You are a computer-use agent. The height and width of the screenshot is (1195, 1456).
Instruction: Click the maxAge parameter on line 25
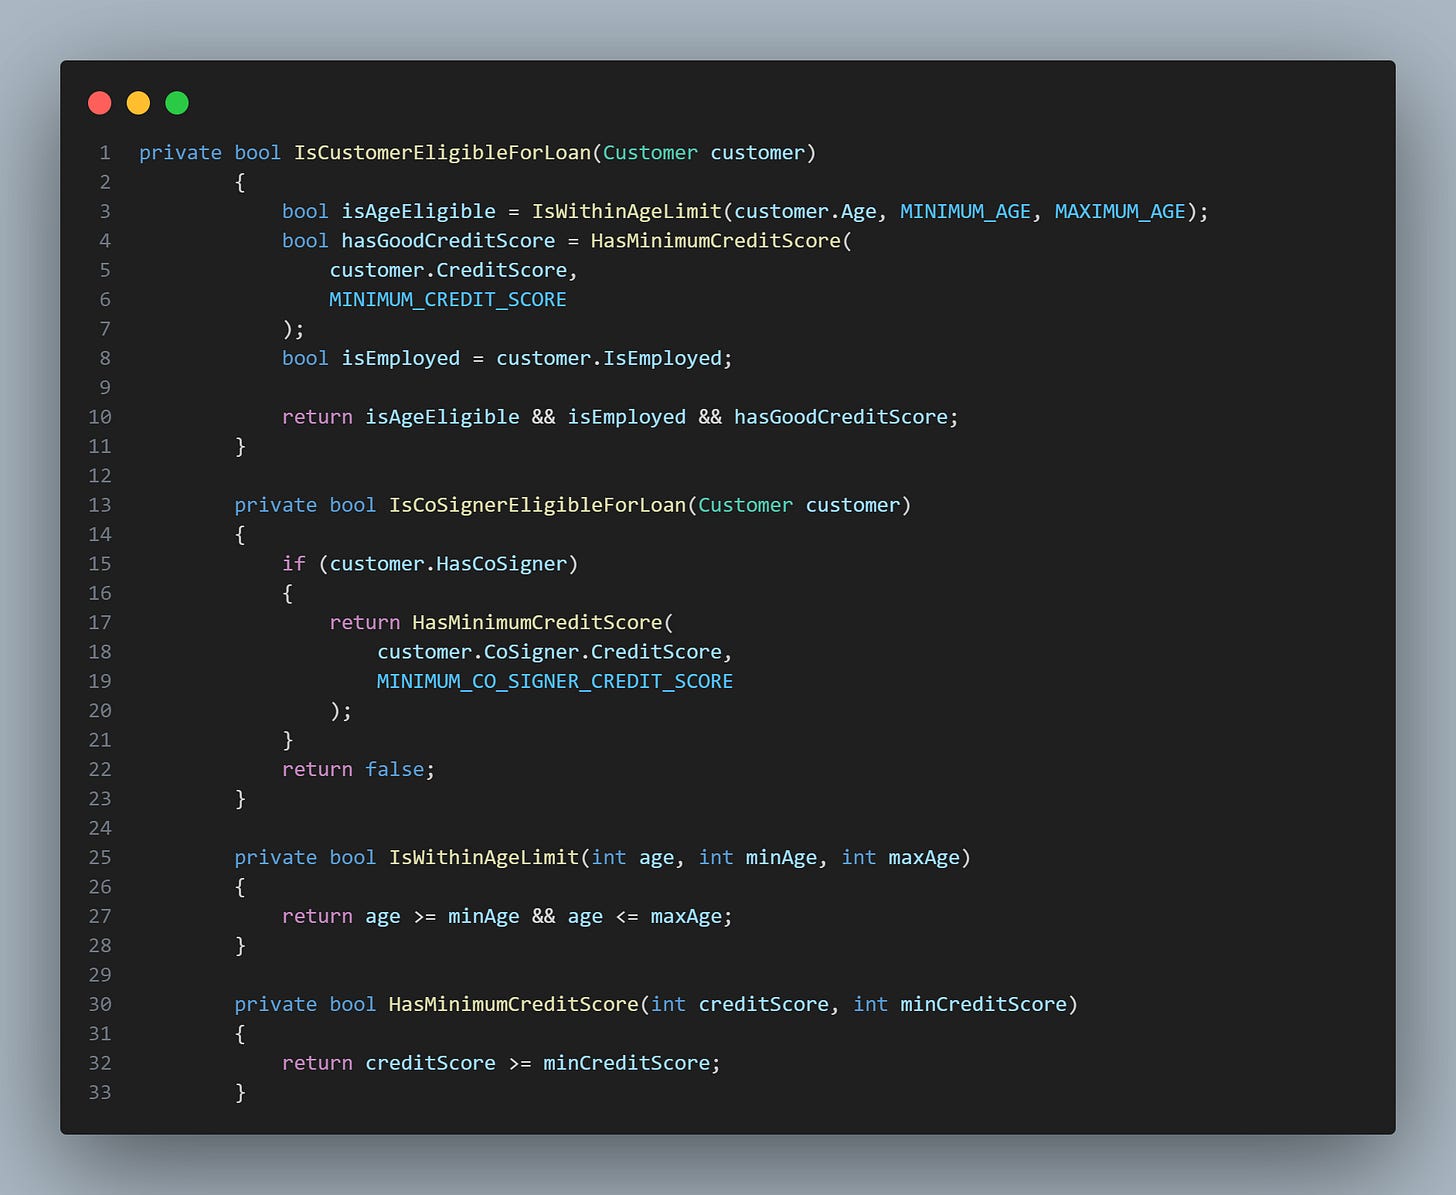tap(924, 858)
